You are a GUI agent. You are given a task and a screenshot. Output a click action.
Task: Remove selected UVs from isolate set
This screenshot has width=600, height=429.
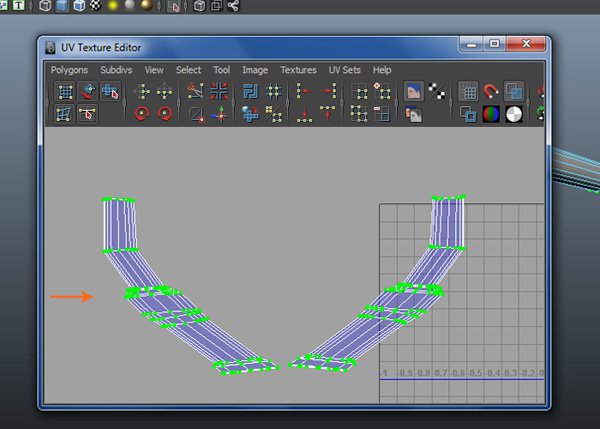tap(382, 114)
